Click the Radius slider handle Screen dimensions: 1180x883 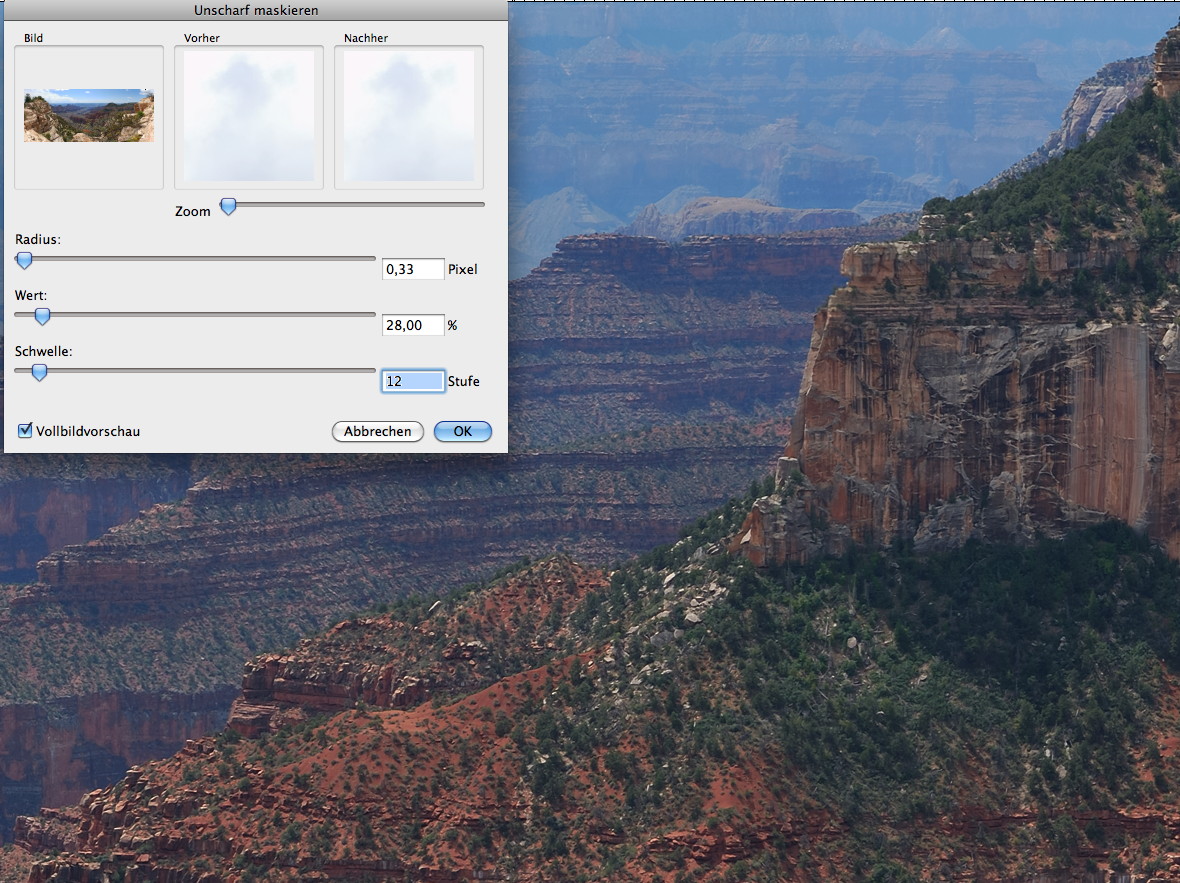pyautogui.click(x=24, y=260)
